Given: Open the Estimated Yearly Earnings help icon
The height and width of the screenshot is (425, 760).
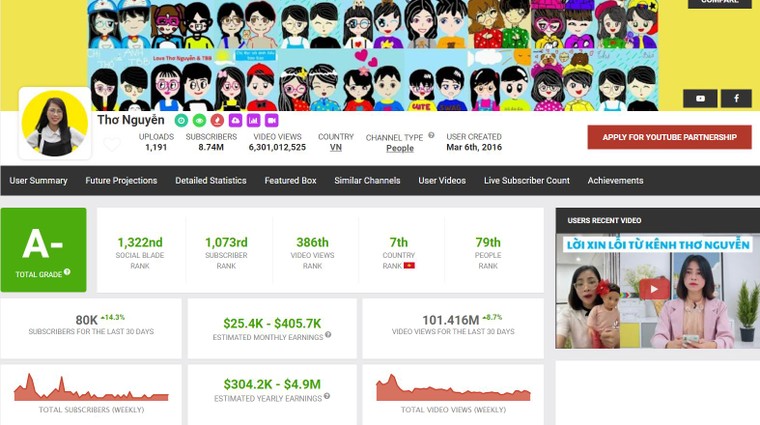Looking at the screenshot, I should [327, 396].
